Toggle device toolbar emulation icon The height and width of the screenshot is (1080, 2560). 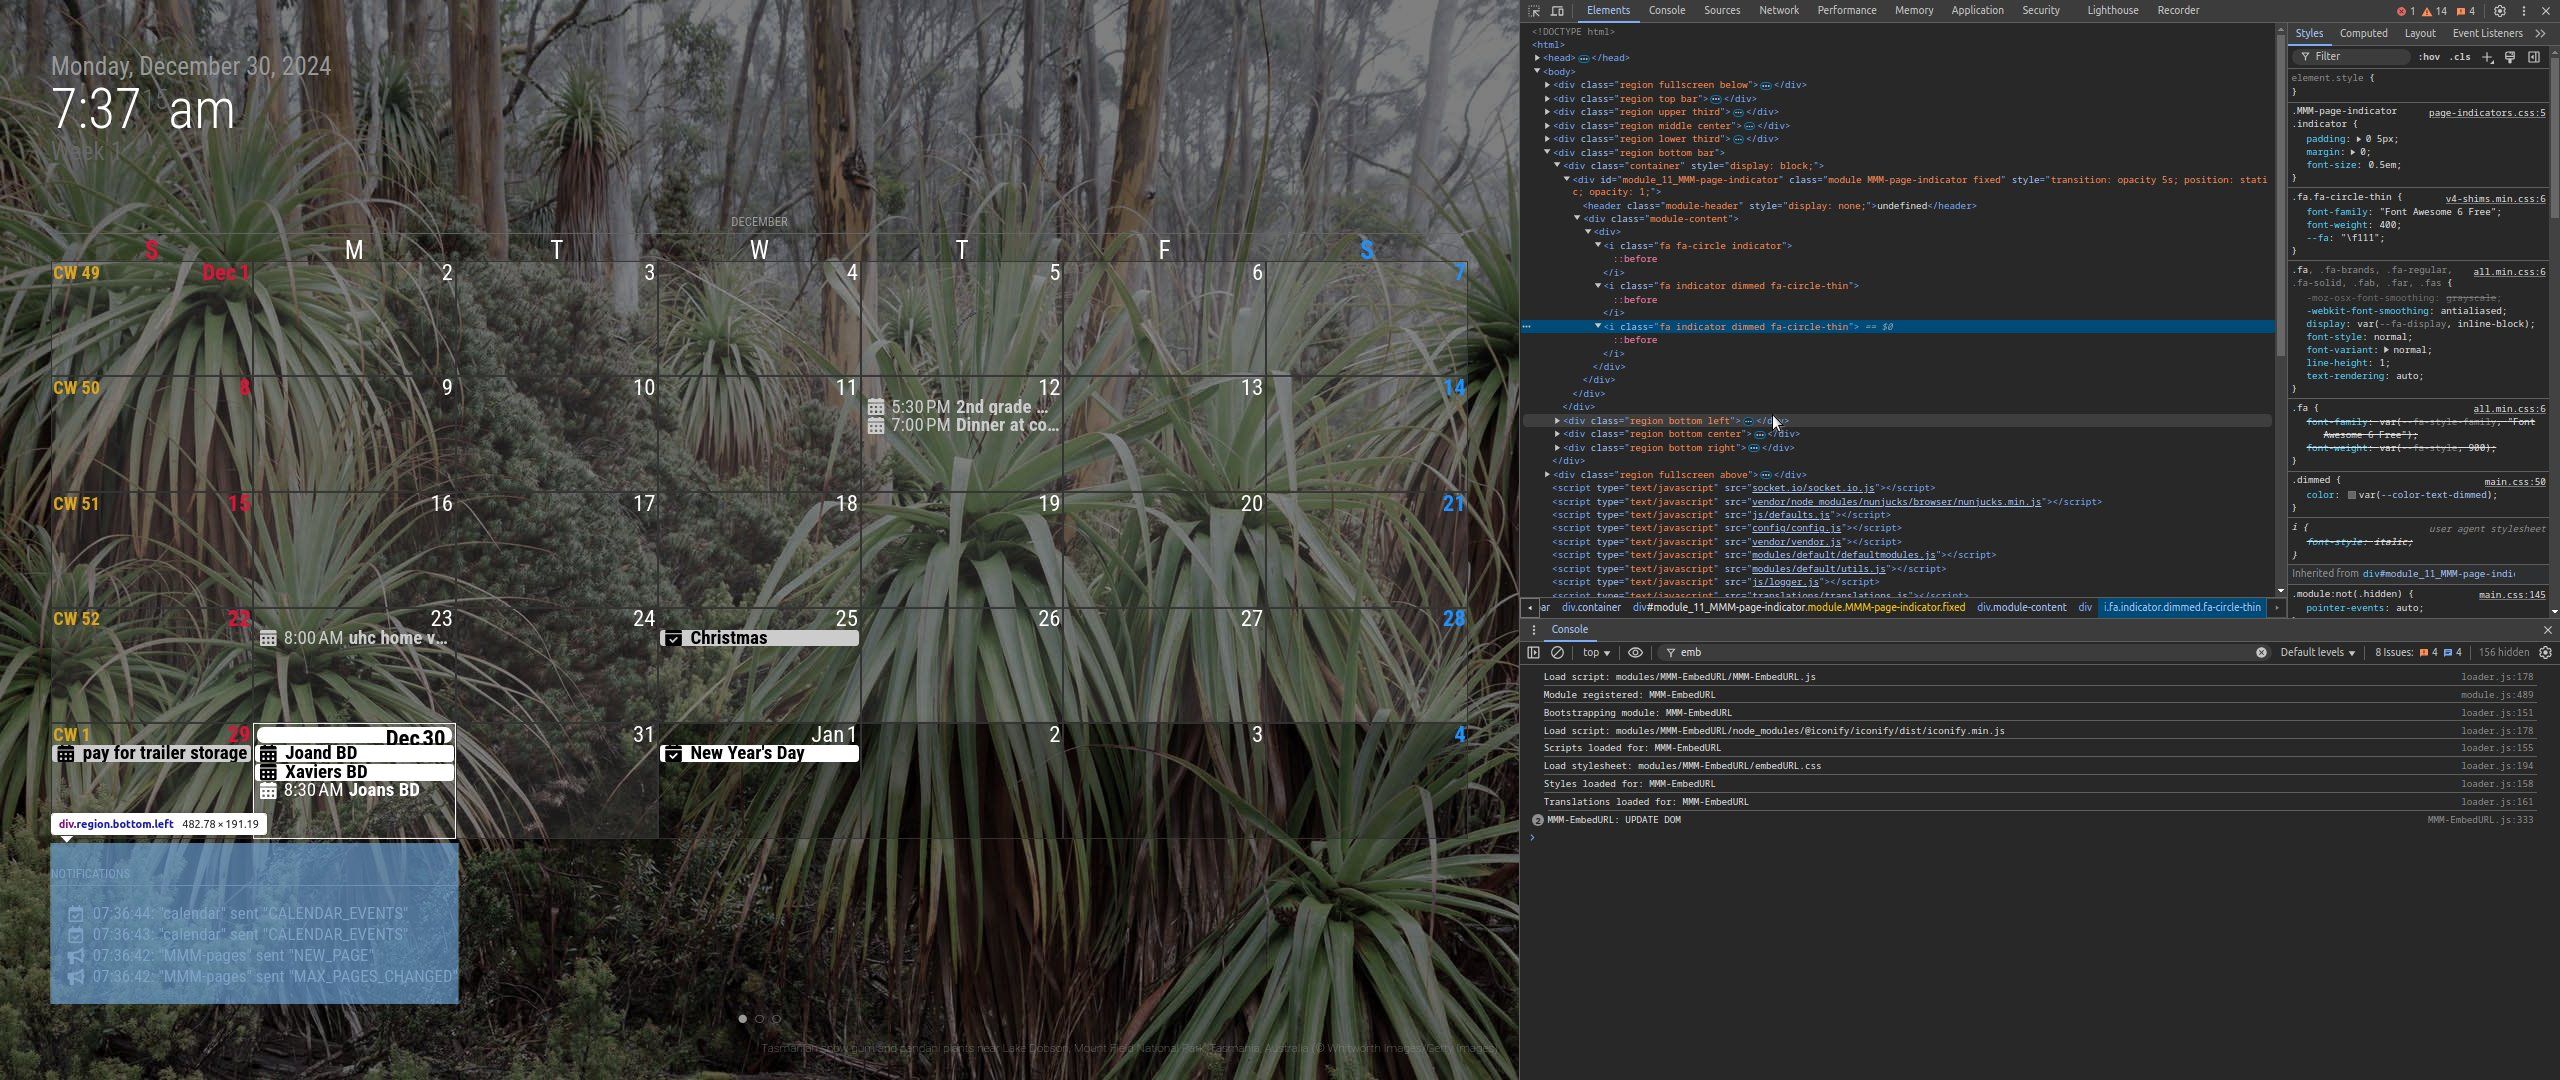1557,11
